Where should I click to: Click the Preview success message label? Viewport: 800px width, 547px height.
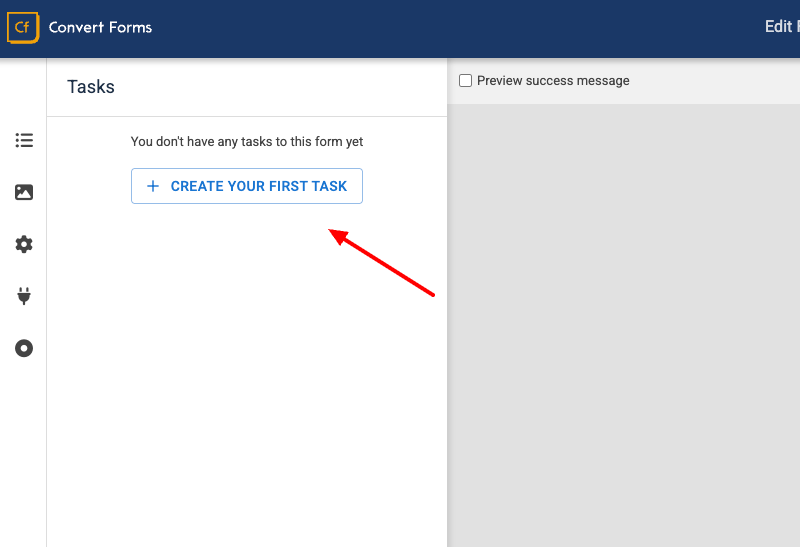[x=553, y=81]
